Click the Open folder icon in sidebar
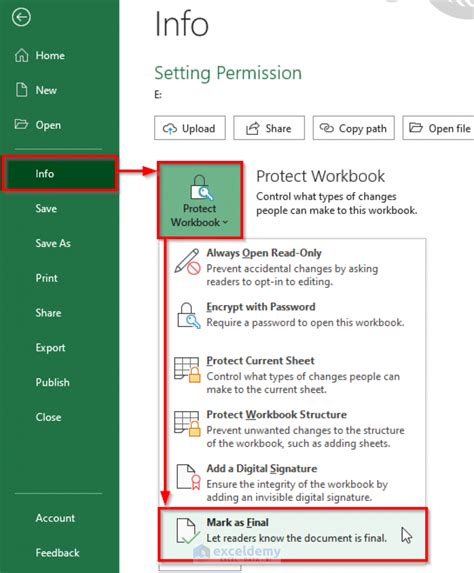The width and height of the screenshot is (474, 573). 21,124
